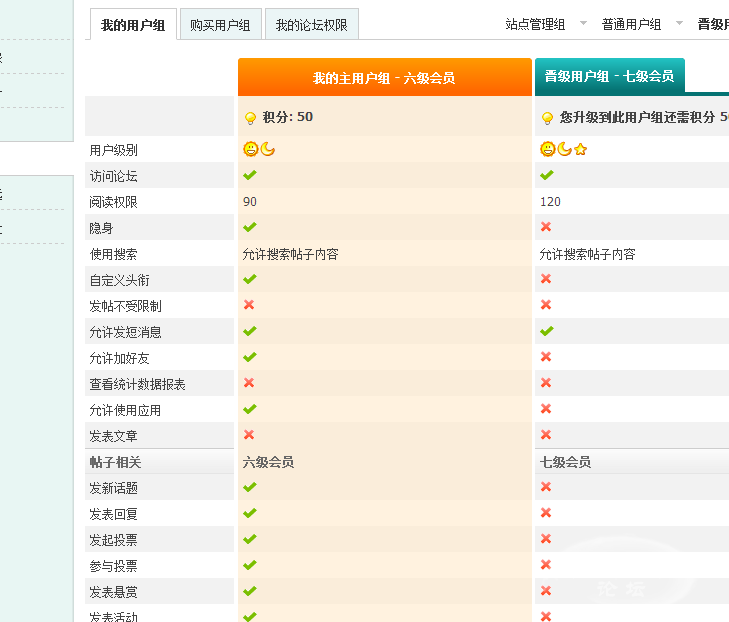This screenshot has height=622, width=729.
Task: Select the 晋级用户组 - 七级会员 header tab
Action: pyautogui.click(x=610, y=76)
